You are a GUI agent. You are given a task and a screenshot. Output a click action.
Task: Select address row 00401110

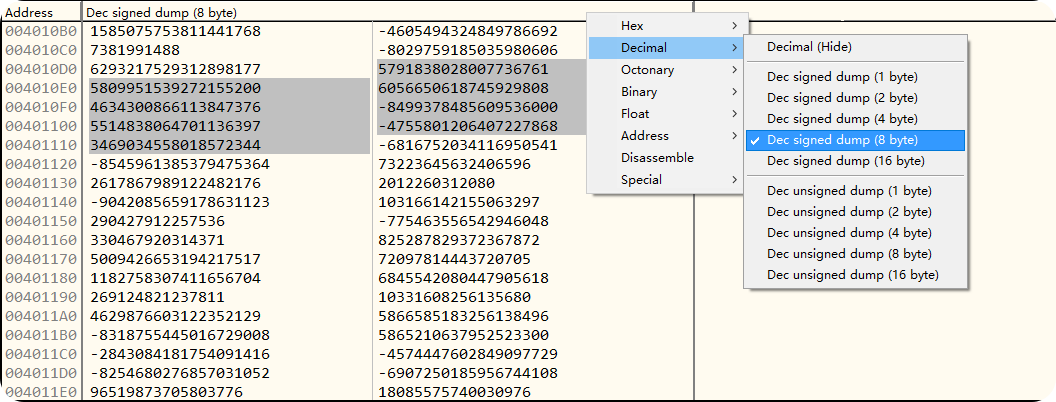click(x=40, y=144)
